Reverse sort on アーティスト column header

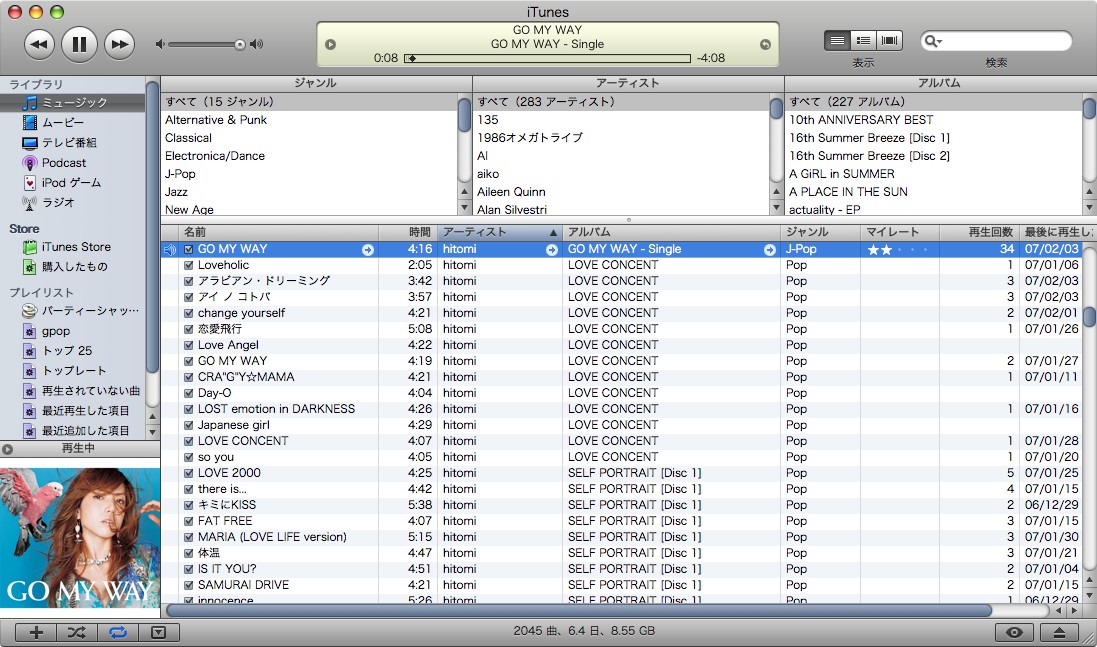click(x=500, y=232)
